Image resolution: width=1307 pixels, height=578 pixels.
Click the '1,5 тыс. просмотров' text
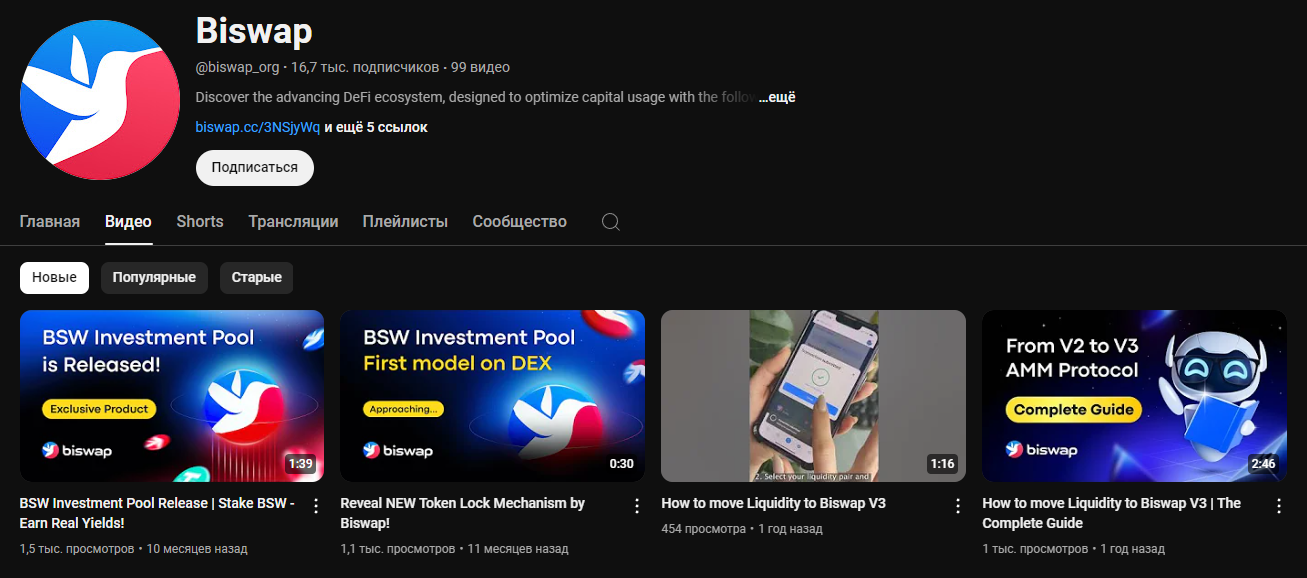(77, 549)
